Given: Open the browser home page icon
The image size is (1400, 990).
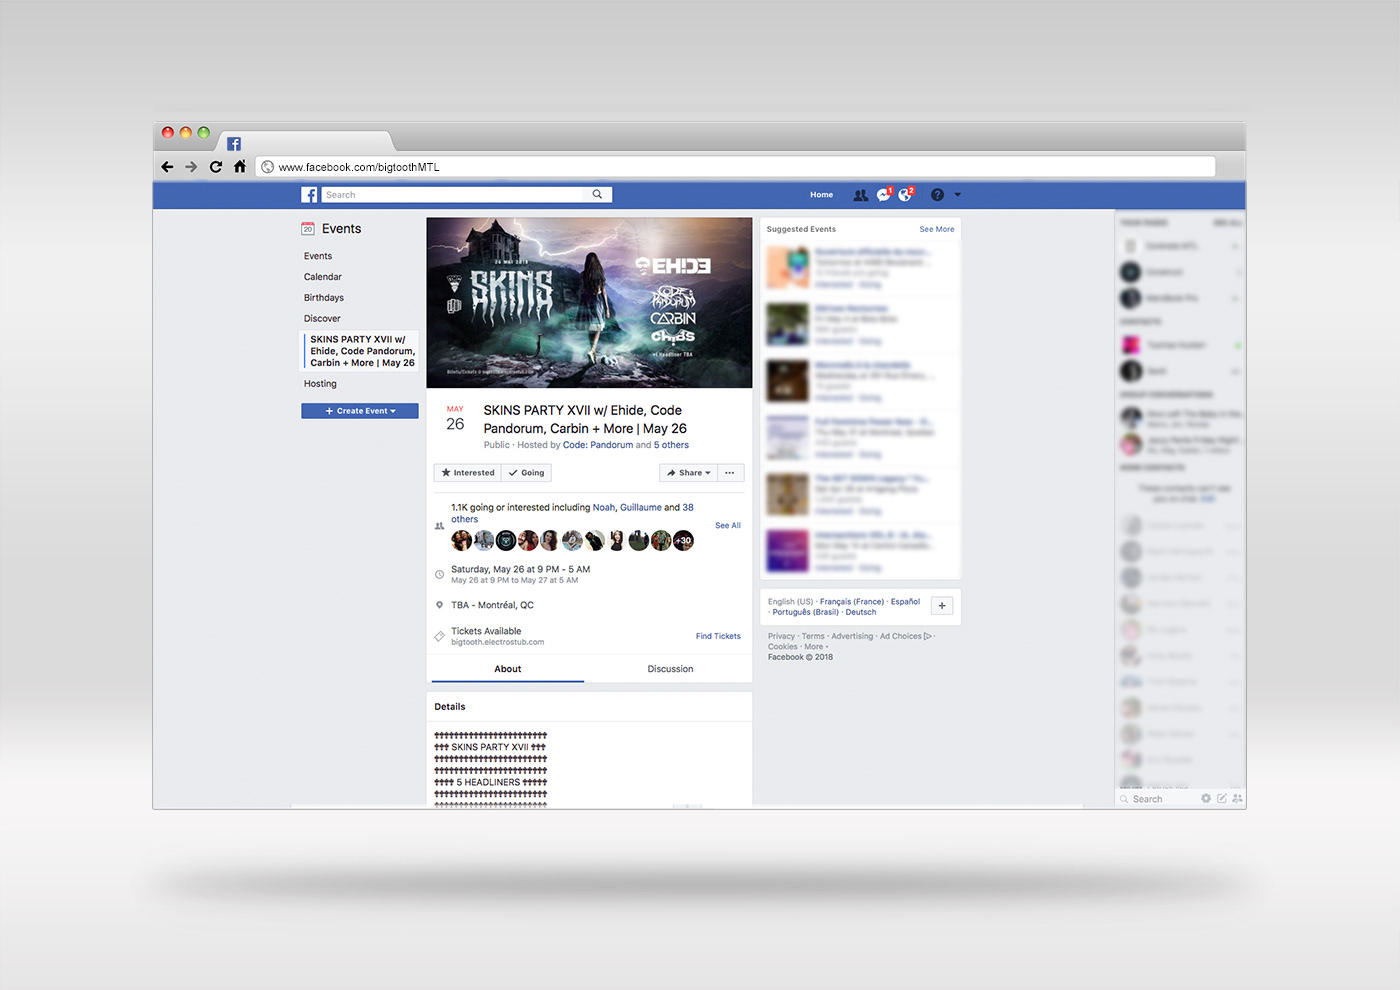Looking at the screenshot, I should (240, 166).
